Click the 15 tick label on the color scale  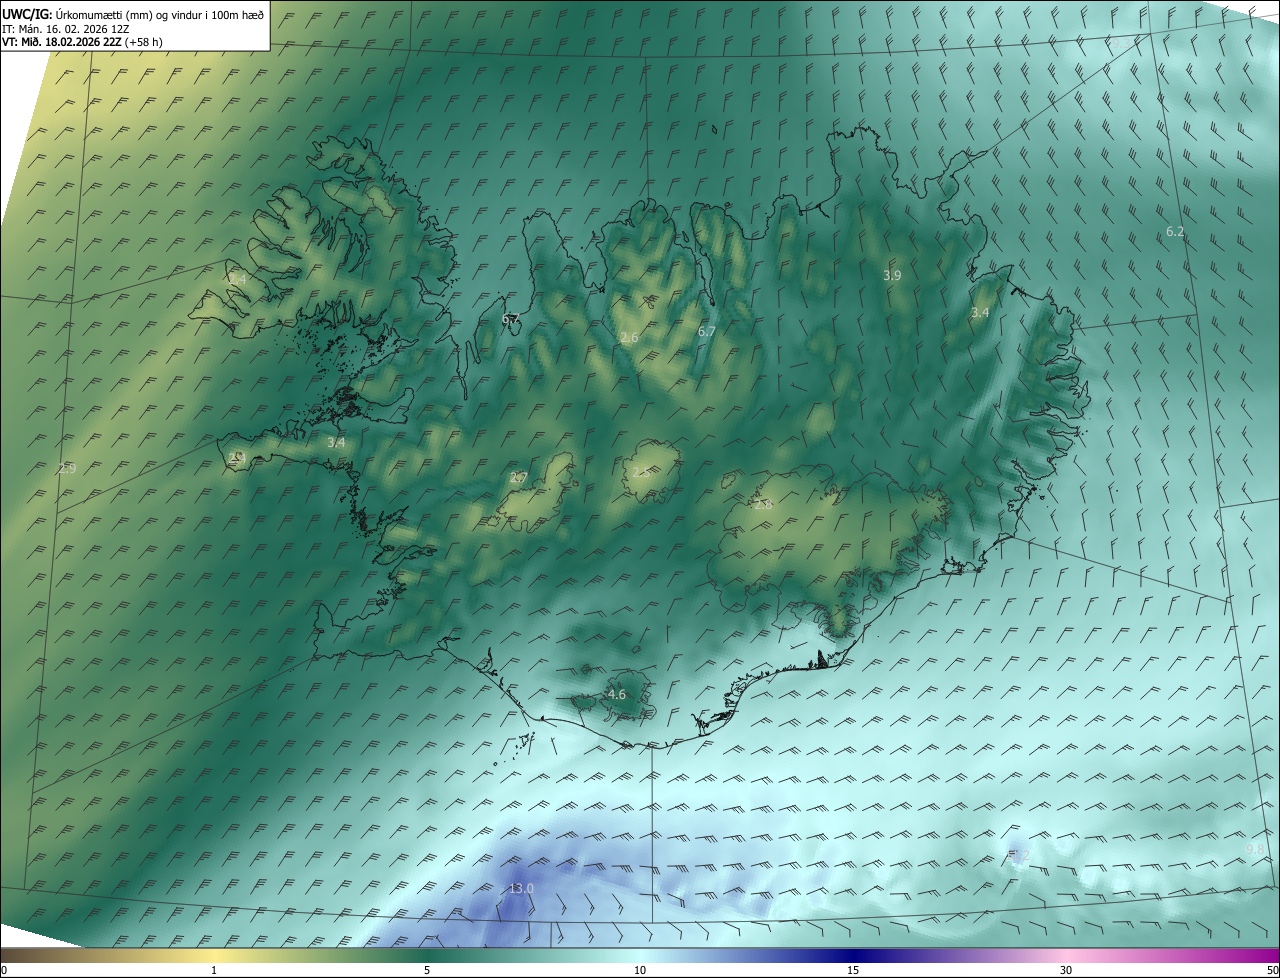[853, 970]
